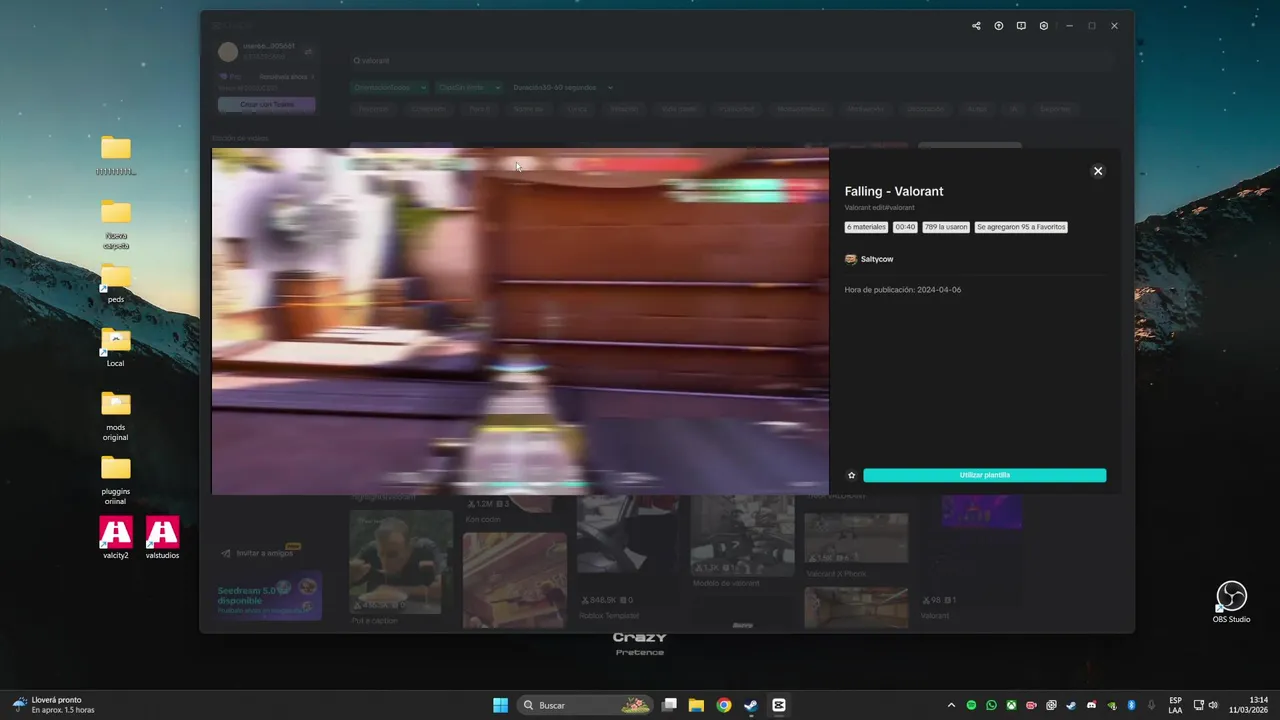The width and height of the screenshot is (1280, 720).
Task: Click the template video preview
Action: click(520, 321)
